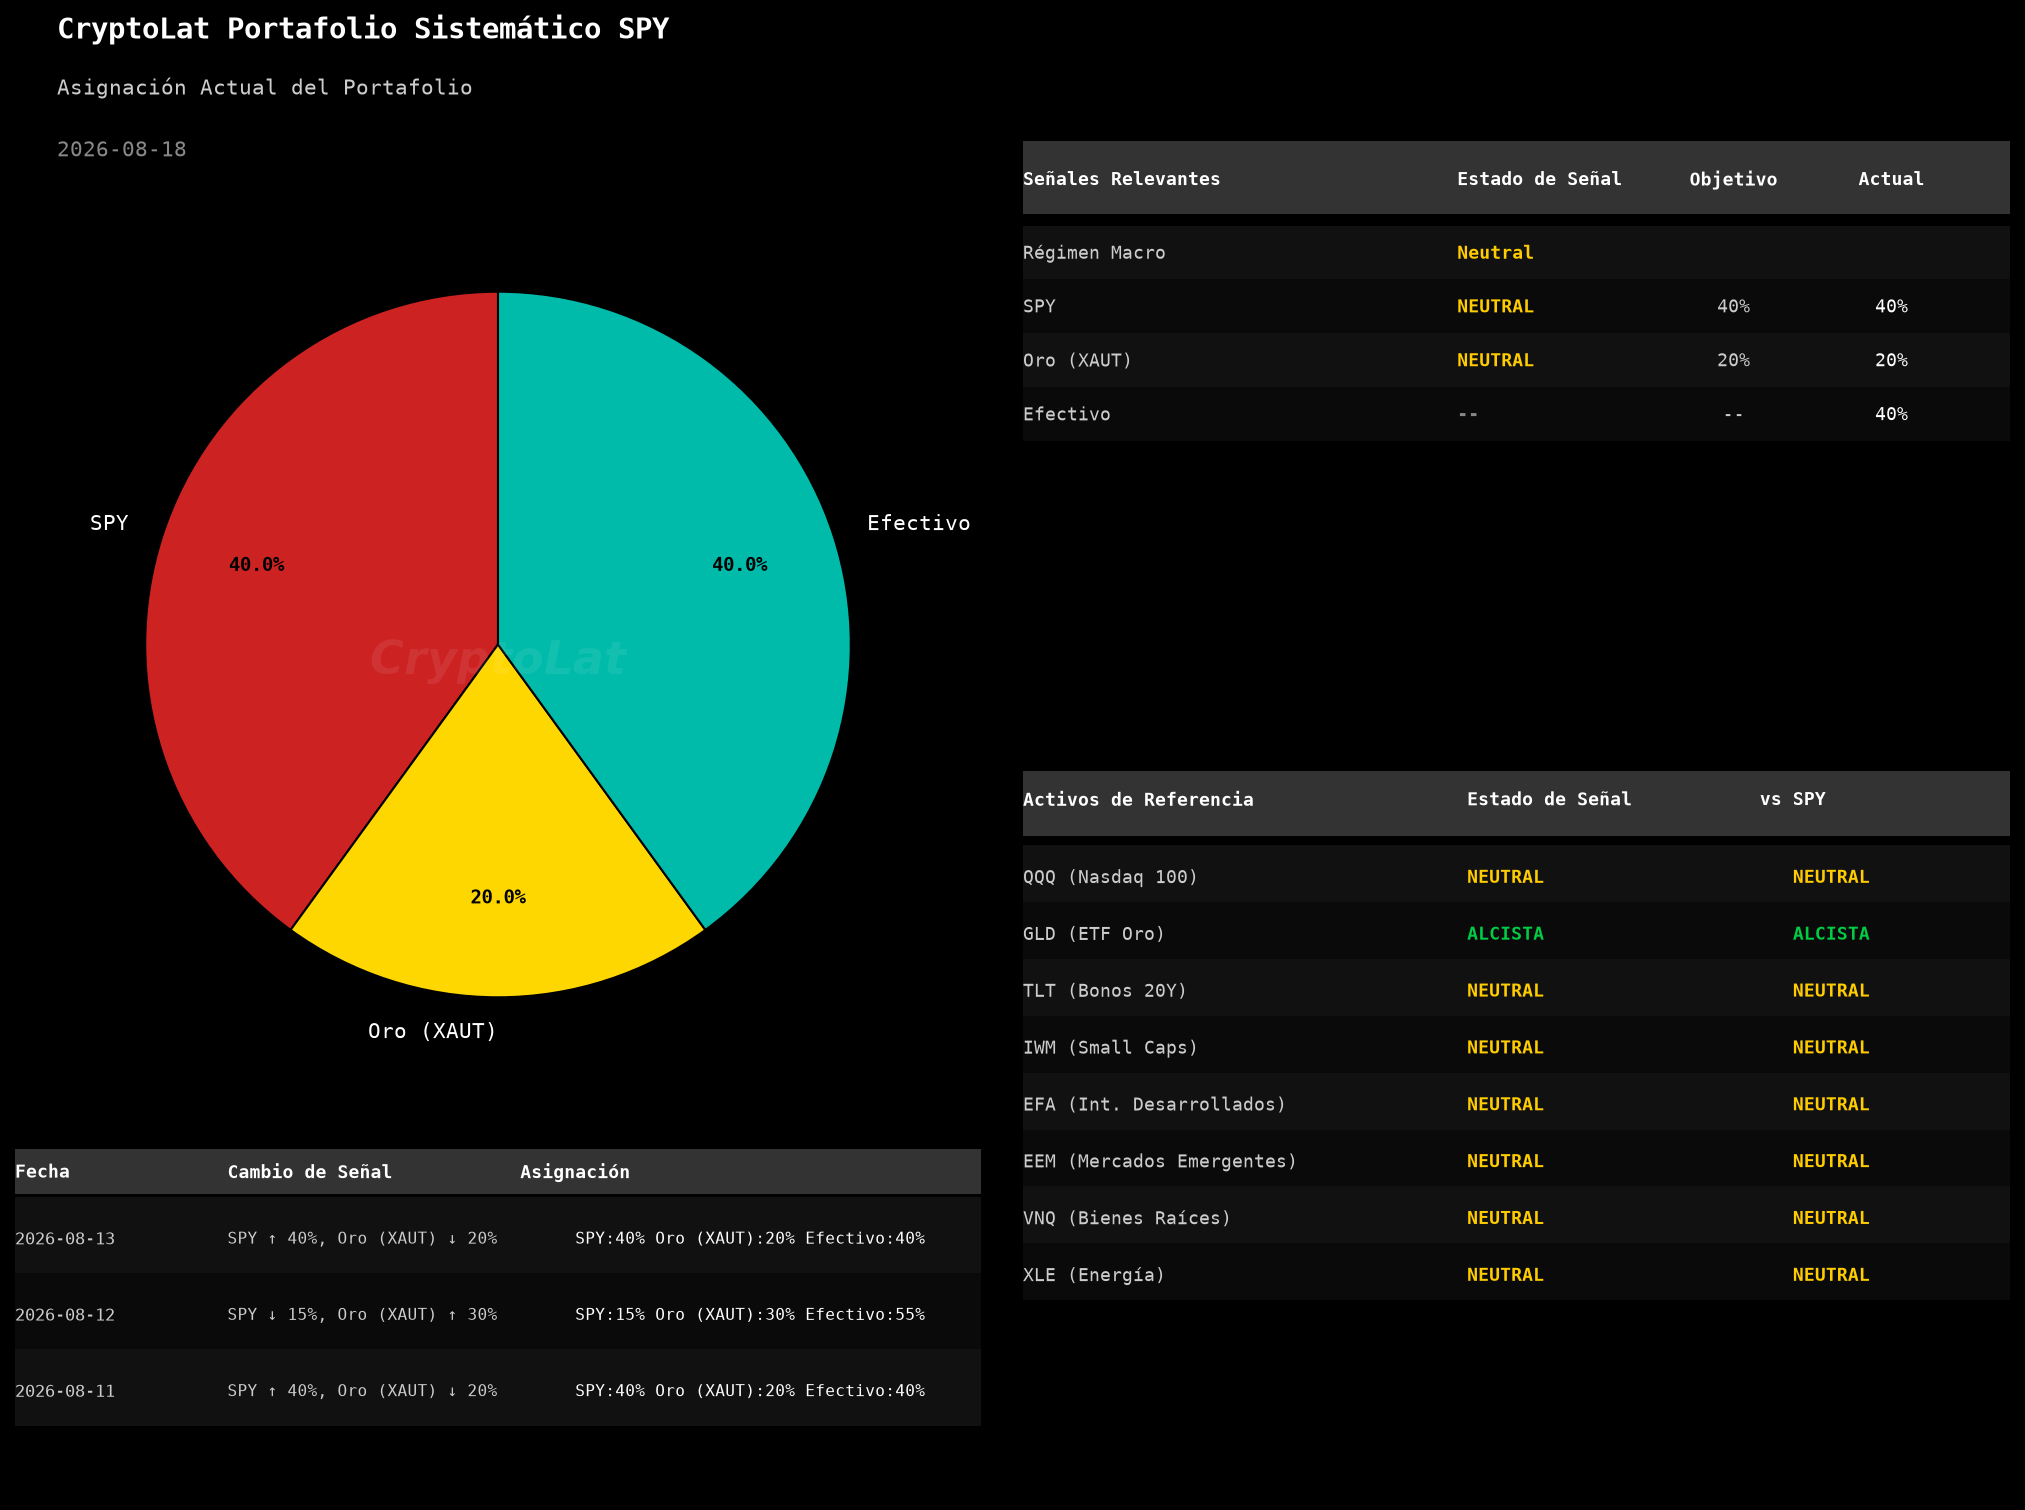Image resolution: width=2025 pixels, height=1510 pixels.
Task: Select the subtitle "Asignación Actual del Portafolio"
Action: click(265, 88)
